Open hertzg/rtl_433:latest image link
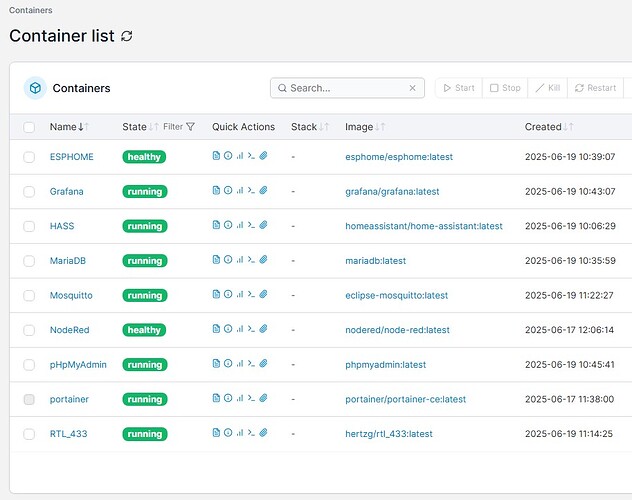Image resolution: width=632 pixels, height=500 pixels. (x=389, y=434)
